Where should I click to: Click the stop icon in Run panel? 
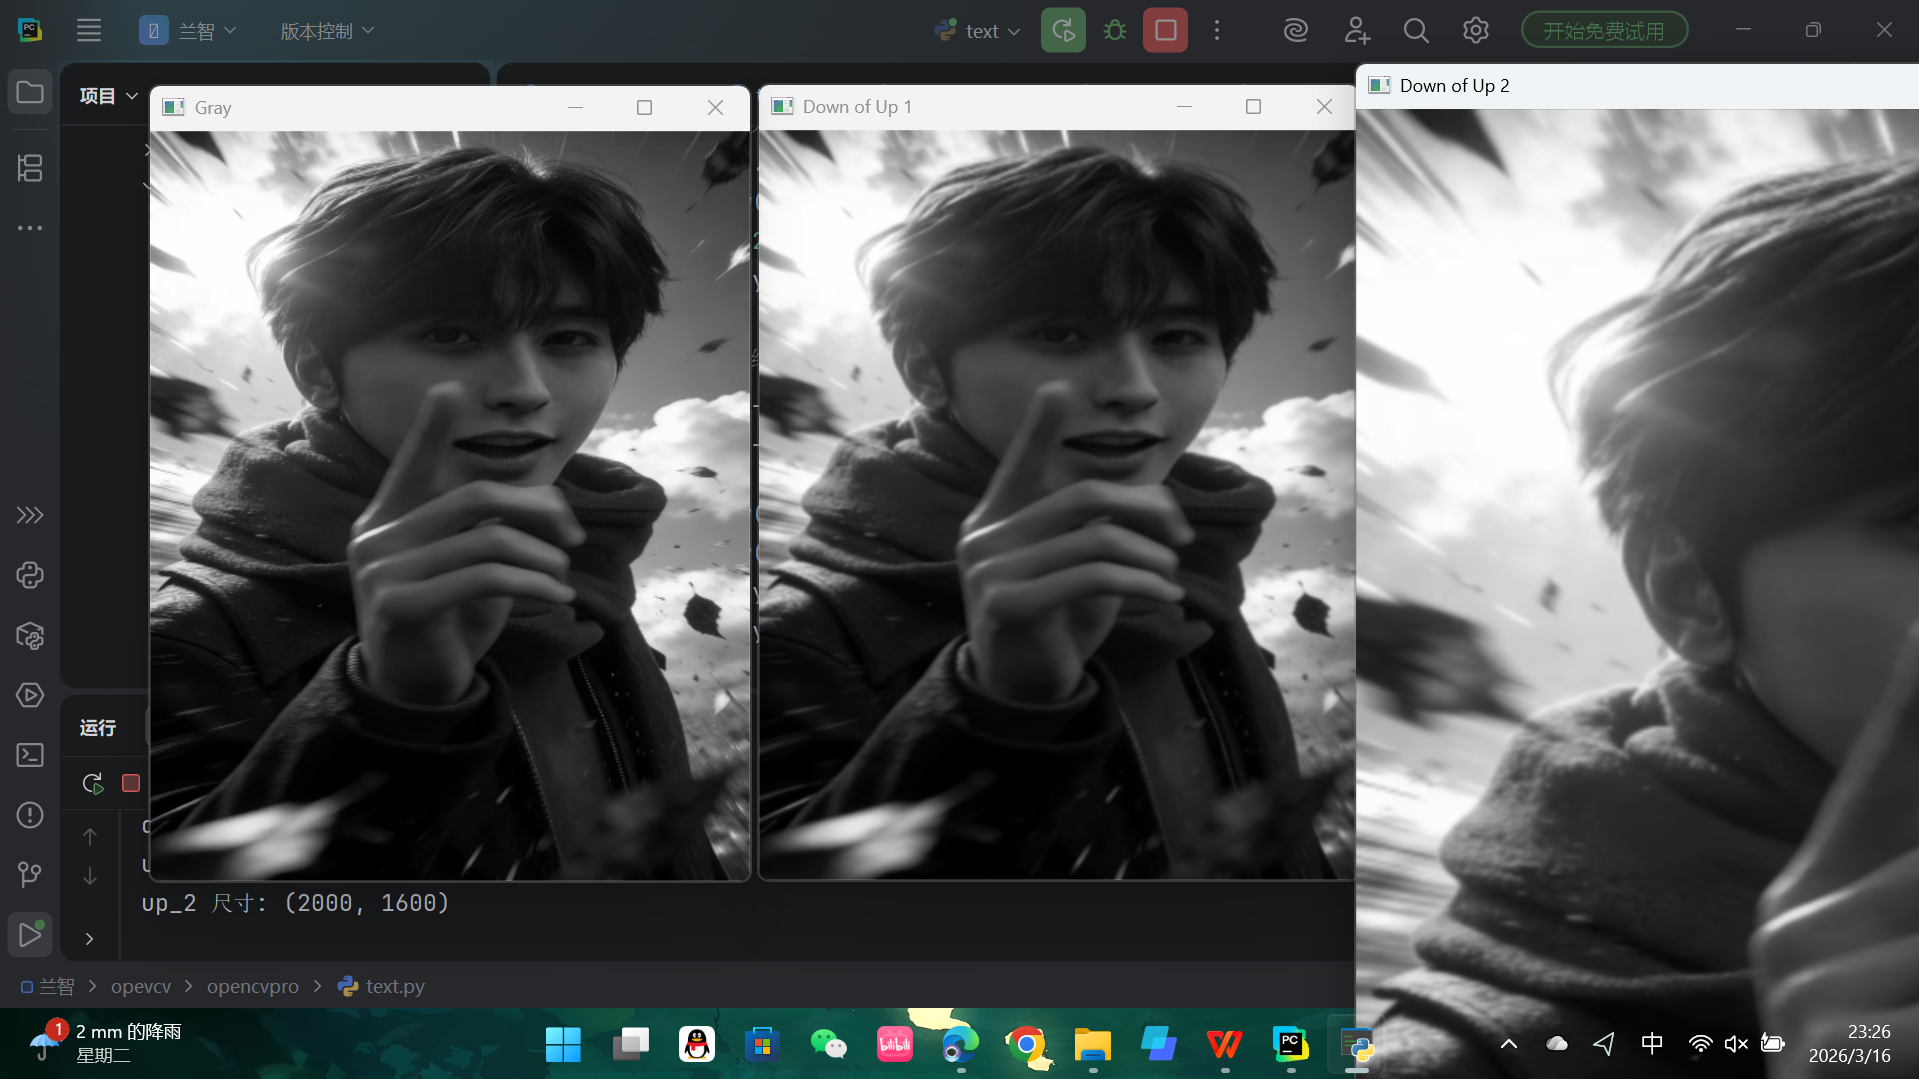pyautogui.click(x=131, y=783)
